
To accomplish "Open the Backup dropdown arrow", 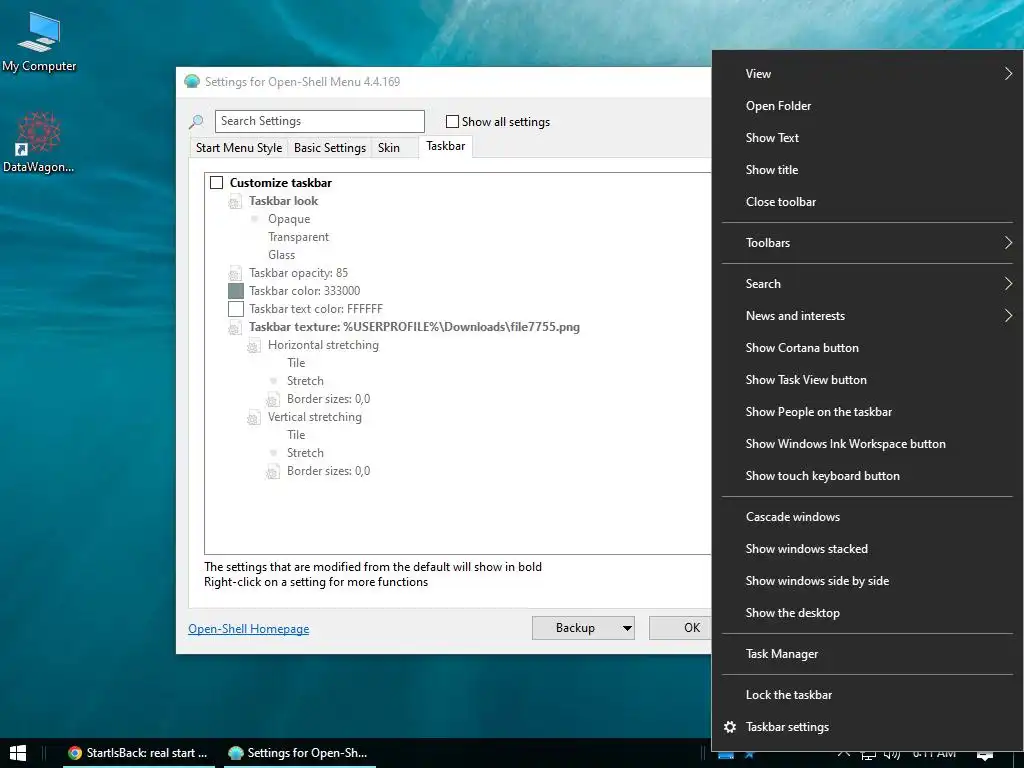I will tap(627, 628).
